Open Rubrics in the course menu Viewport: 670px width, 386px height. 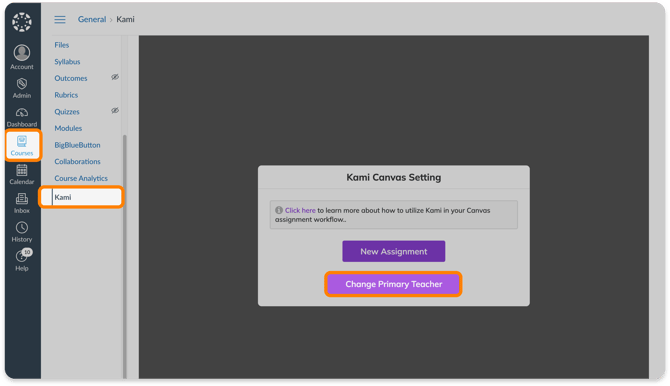tap(66, 95)
